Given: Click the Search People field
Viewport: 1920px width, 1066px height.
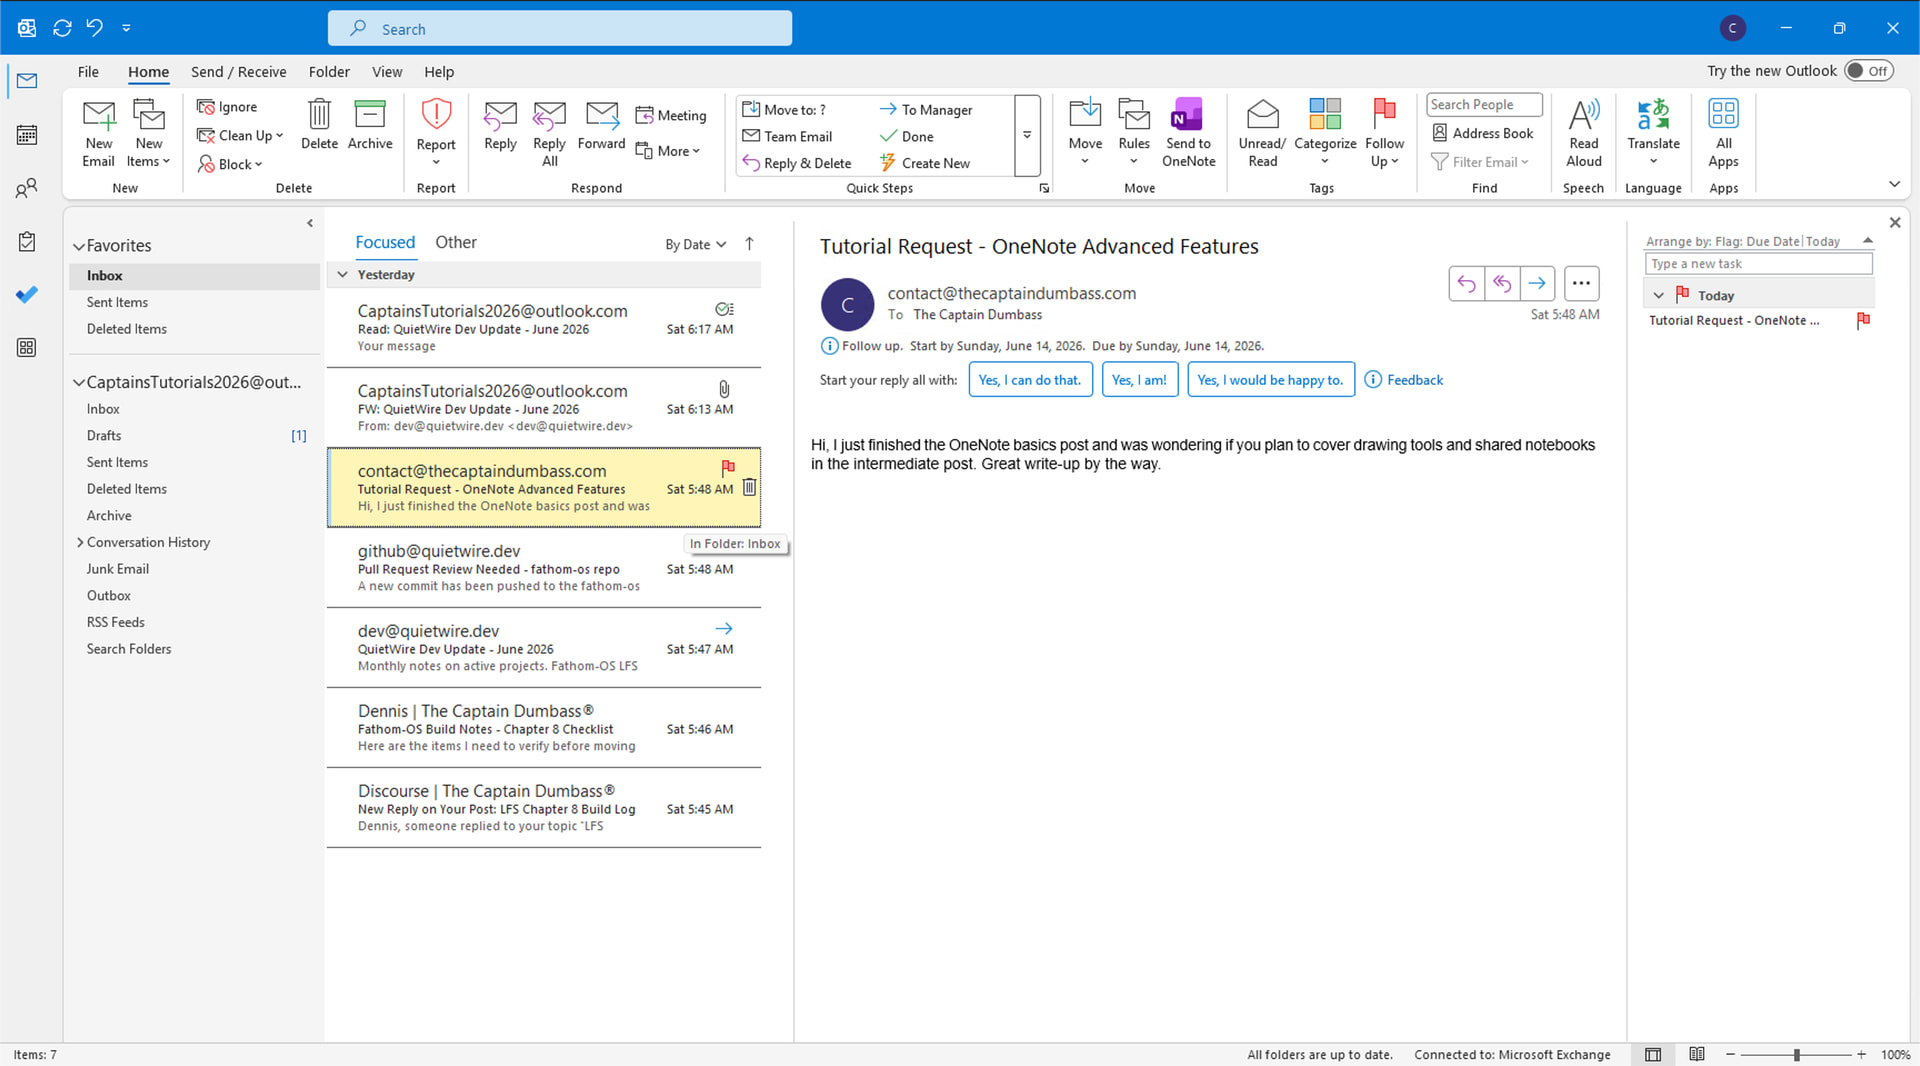Looking at the screenshot, I should (x=1484, y=105).
